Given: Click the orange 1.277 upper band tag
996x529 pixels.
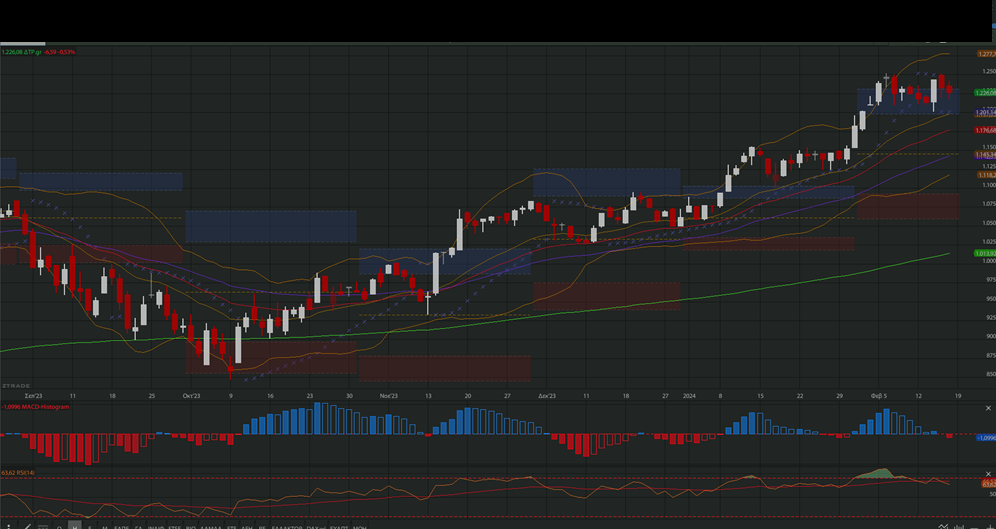Looking at the screenshot, I should [x=986, y=55].
